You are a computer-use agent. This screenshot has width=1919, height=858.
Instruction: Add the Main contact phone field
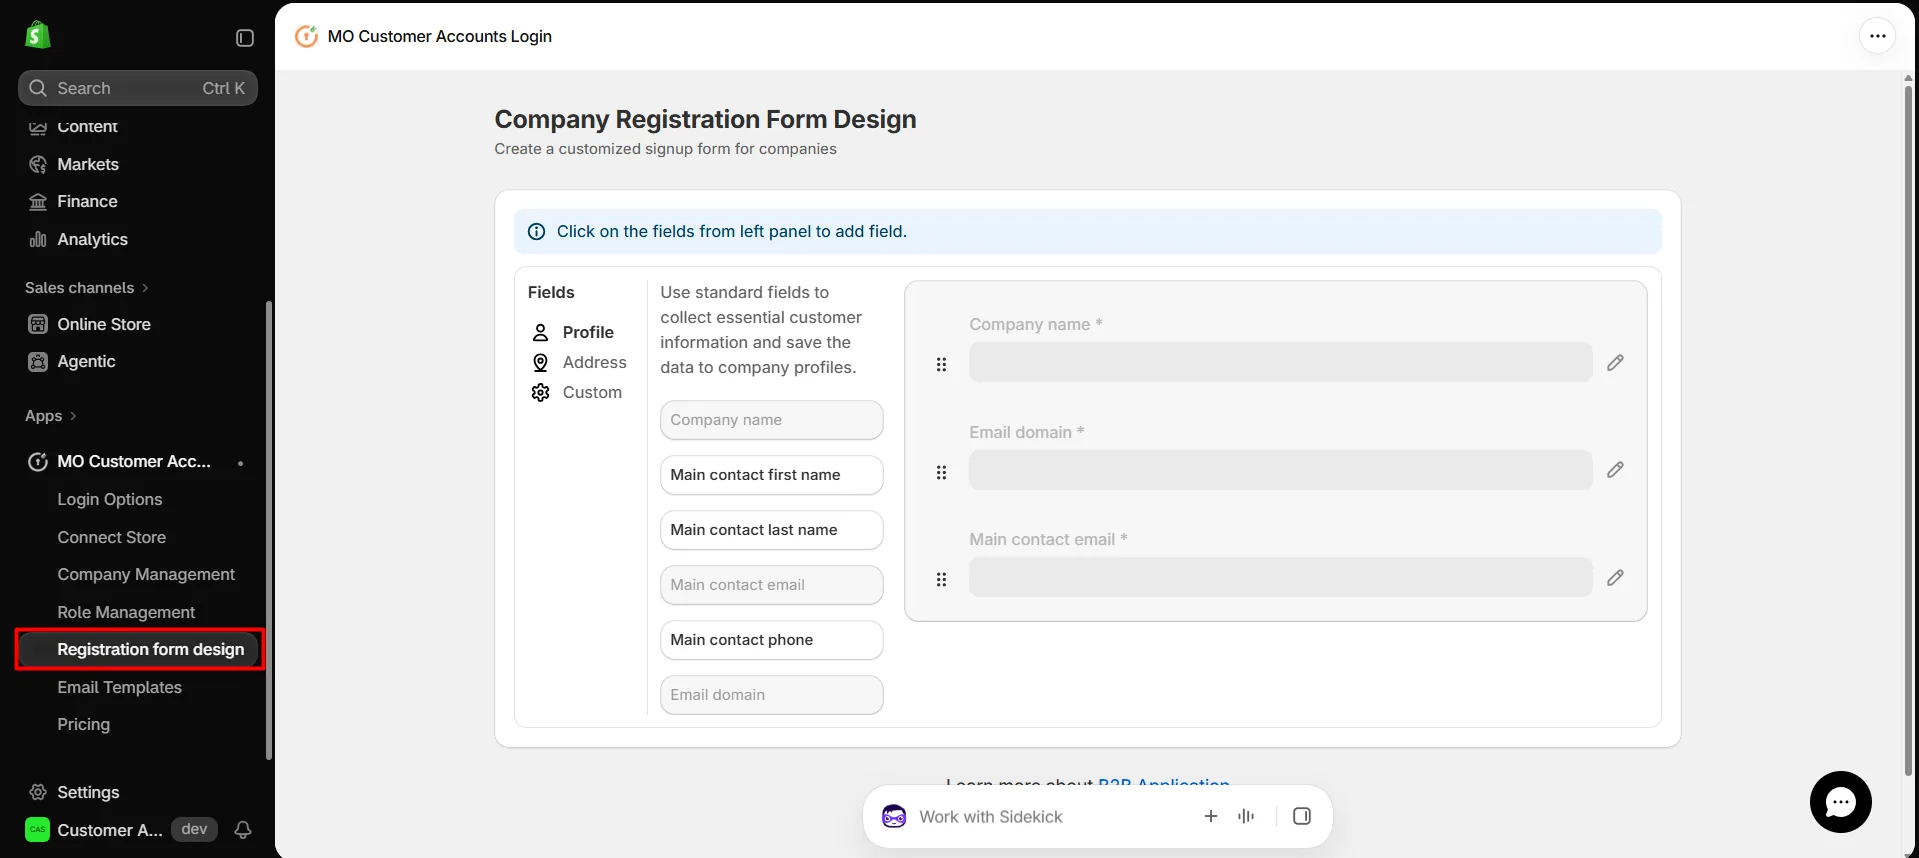pyautogui.click(x=772, y=640)
